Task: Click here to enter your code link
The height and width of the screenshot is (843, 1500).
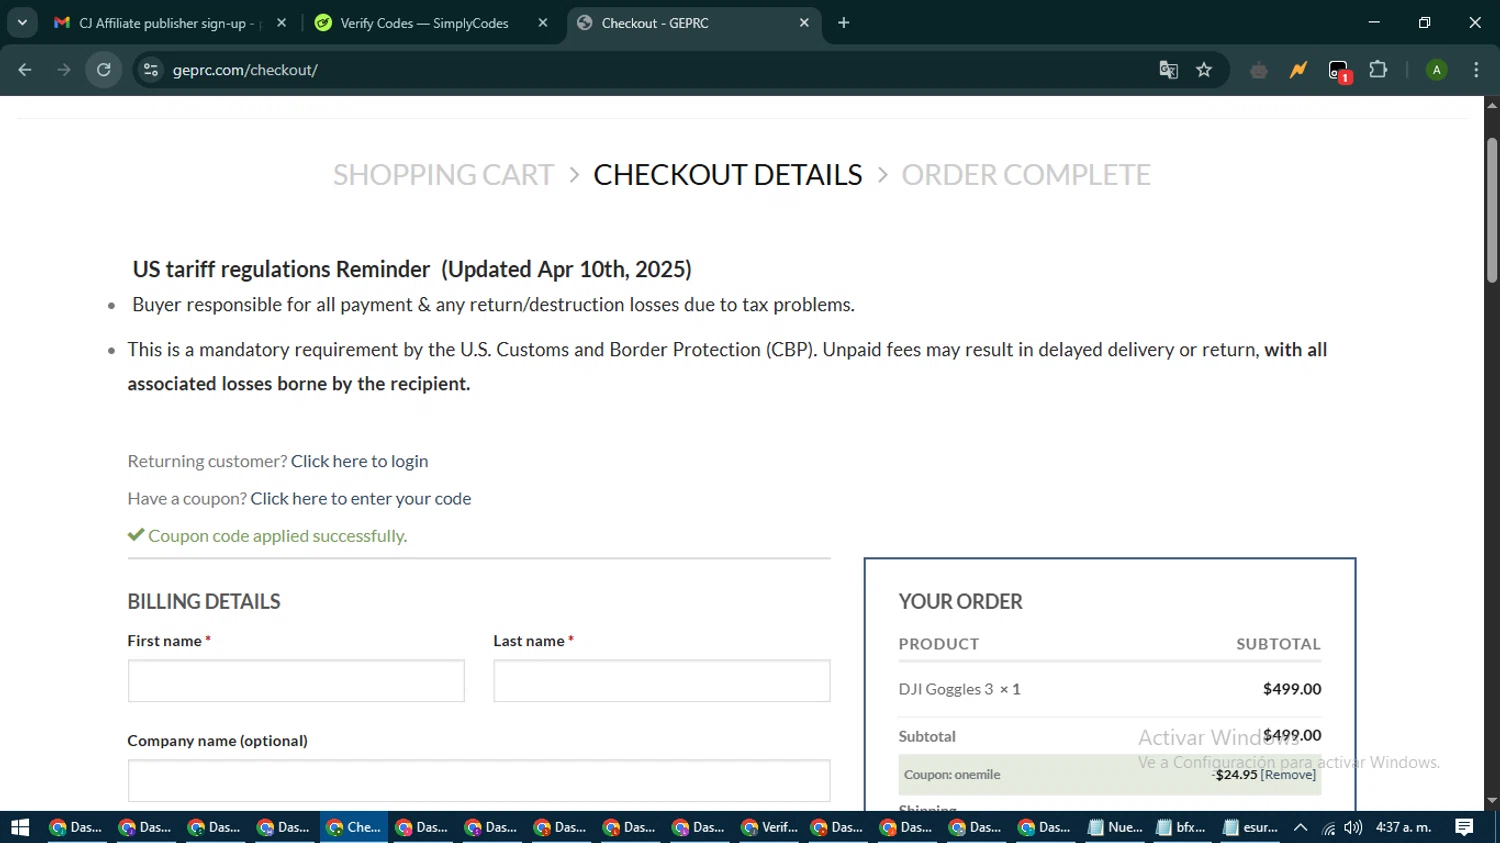Action: [361, 498]
